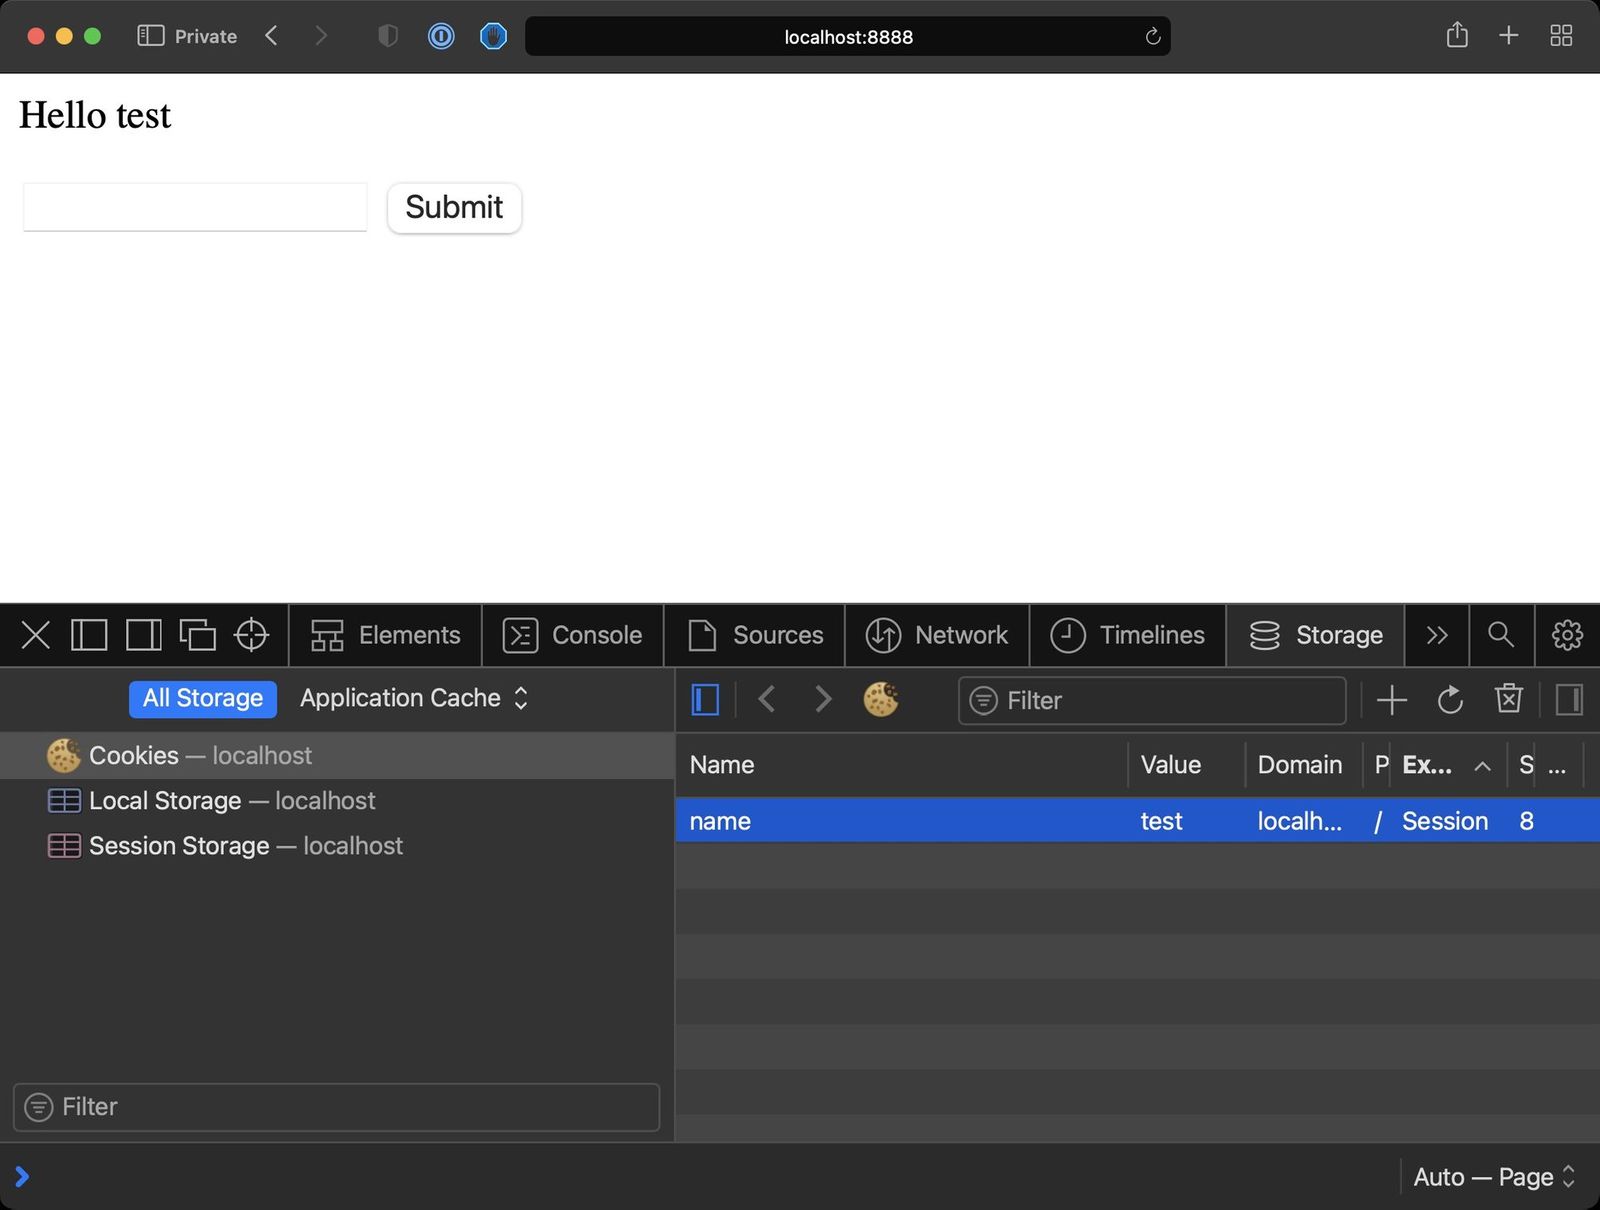1600x1210 pixels.
Task: Dock Web Inspector to the right side
Action: [143, 635]
